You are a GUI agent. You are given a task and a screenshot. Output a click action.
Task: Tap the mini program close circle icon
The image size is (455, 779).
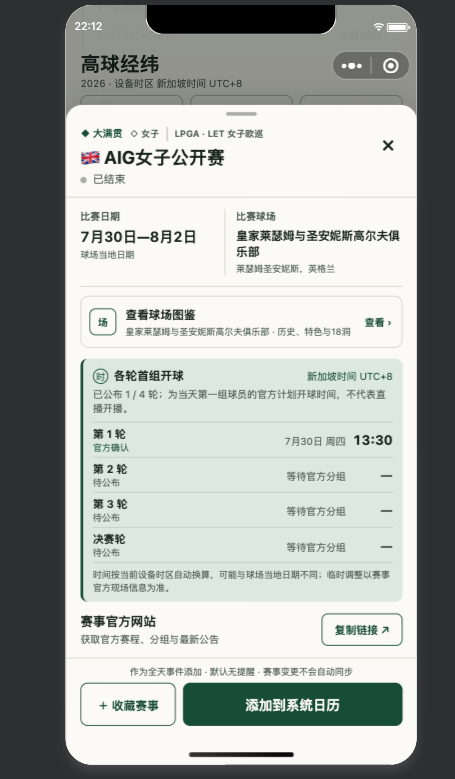[x=391, y=66]
